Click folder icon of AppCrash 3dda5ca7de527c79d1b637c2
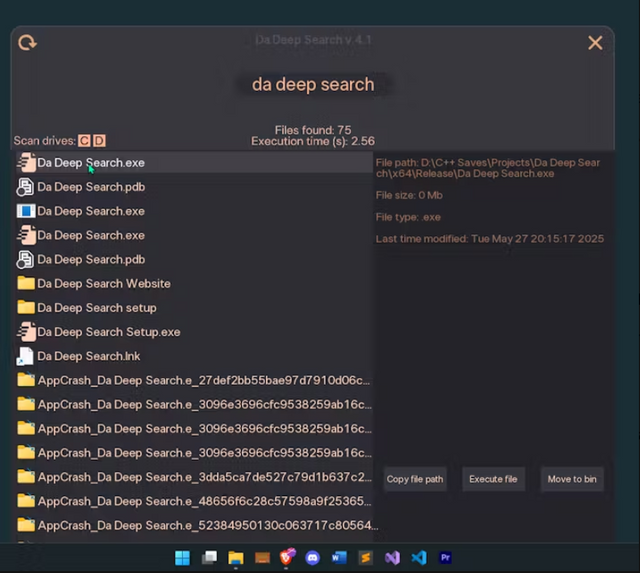Screen dimensions: 640x573 (26, 477)
